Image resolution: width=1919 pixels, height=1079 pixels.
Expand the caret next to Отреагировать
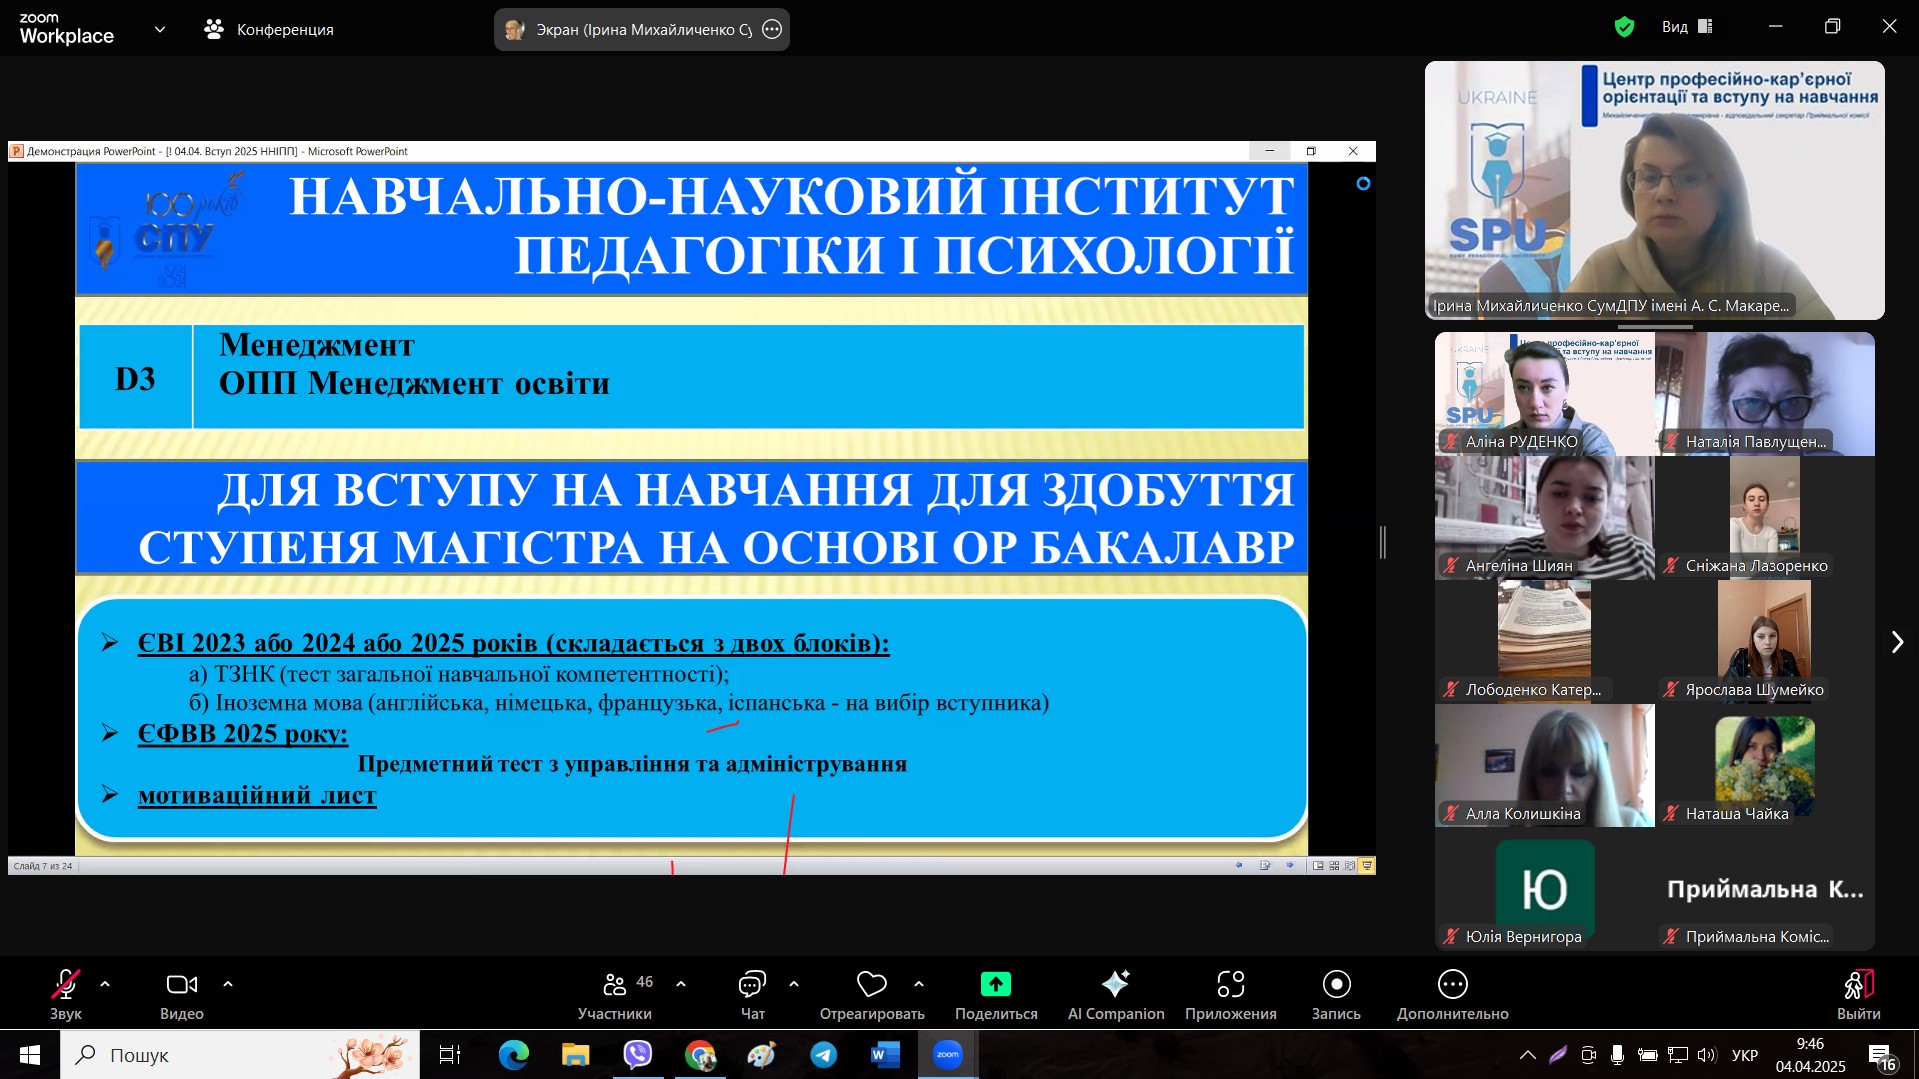tap(919, 984)
